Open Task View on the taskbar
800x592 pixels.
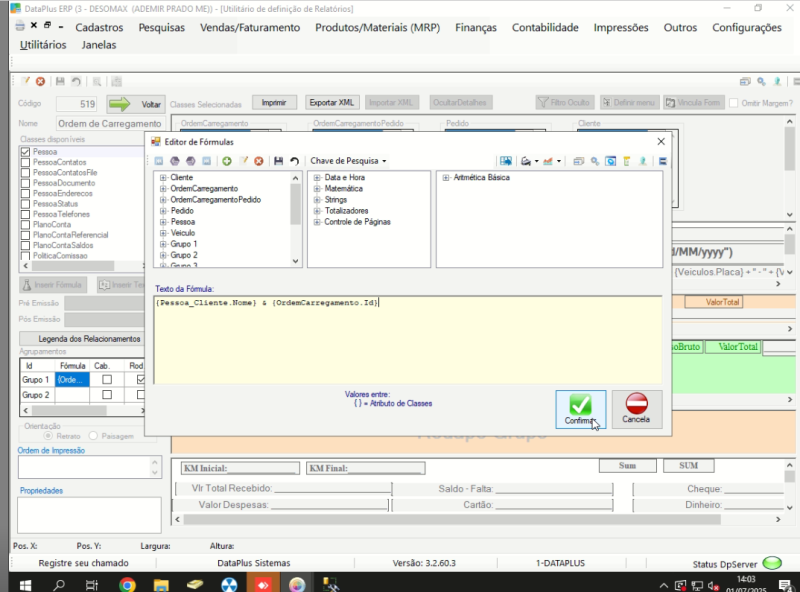(92, 584)
